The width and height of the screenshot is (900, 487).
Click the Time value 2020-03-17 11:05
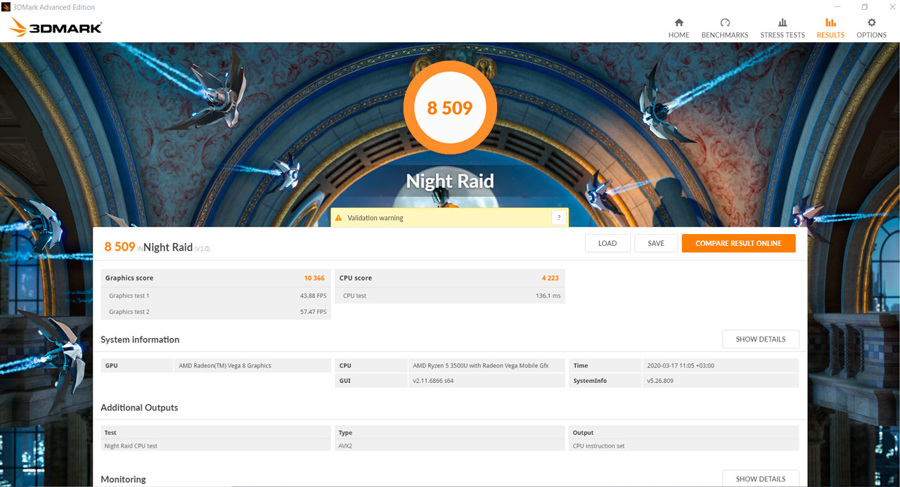pos(680,366)
